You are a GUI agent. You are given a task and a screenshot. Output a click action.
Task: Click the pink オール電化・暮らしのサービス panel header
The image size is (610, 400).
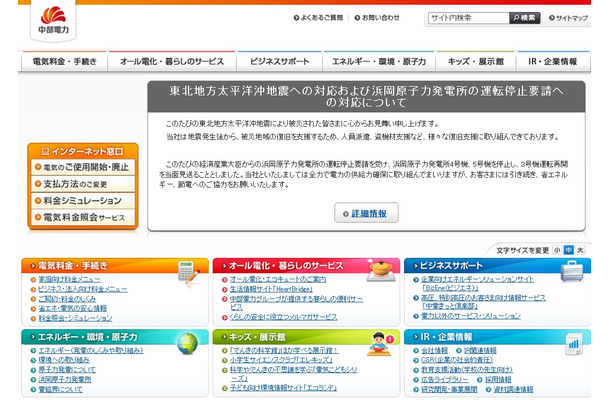(x=306, y=265)
